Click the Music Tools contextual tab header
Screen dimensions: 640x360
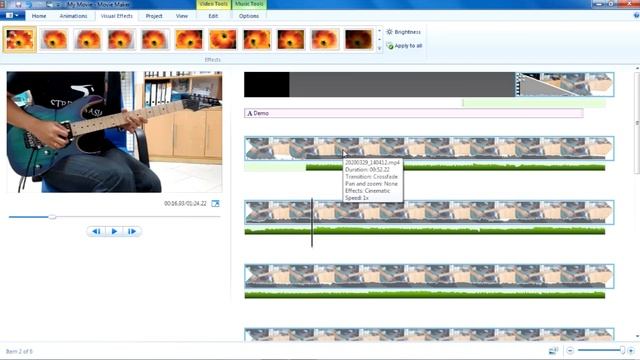coord(249,4)
